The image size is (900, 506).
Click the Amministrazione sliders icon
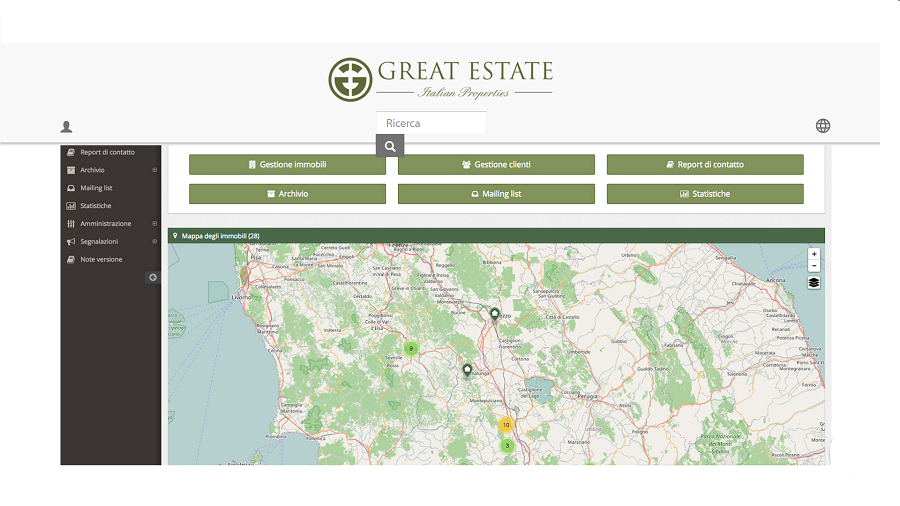71,223
